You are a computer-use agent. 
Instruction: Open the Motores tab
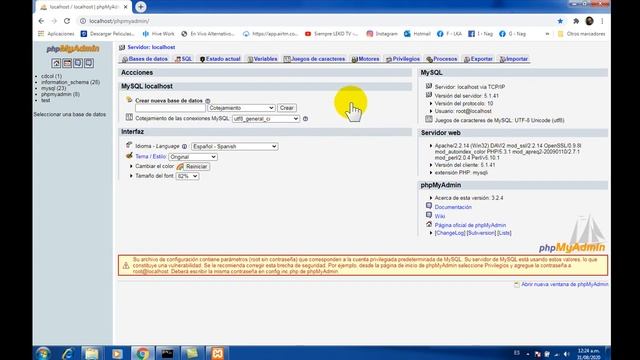pos(365,59)
